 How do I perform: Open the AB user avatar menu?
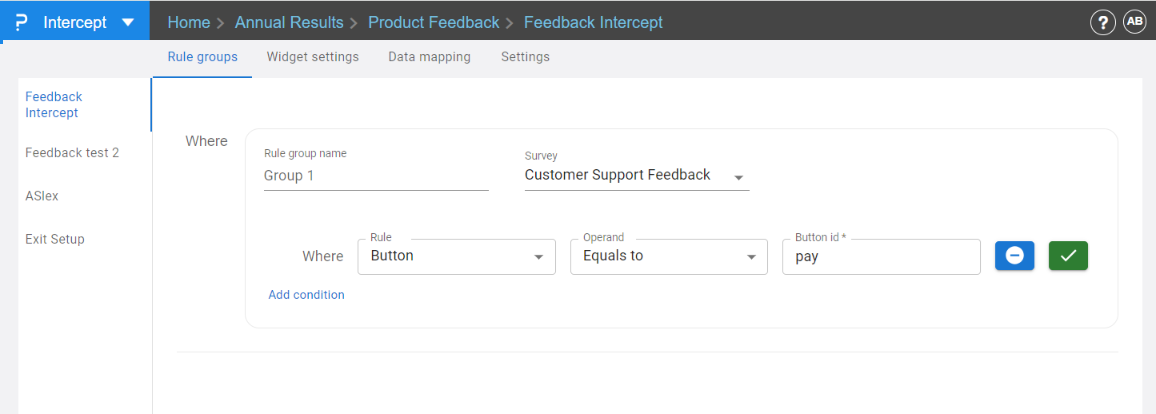1135,22
